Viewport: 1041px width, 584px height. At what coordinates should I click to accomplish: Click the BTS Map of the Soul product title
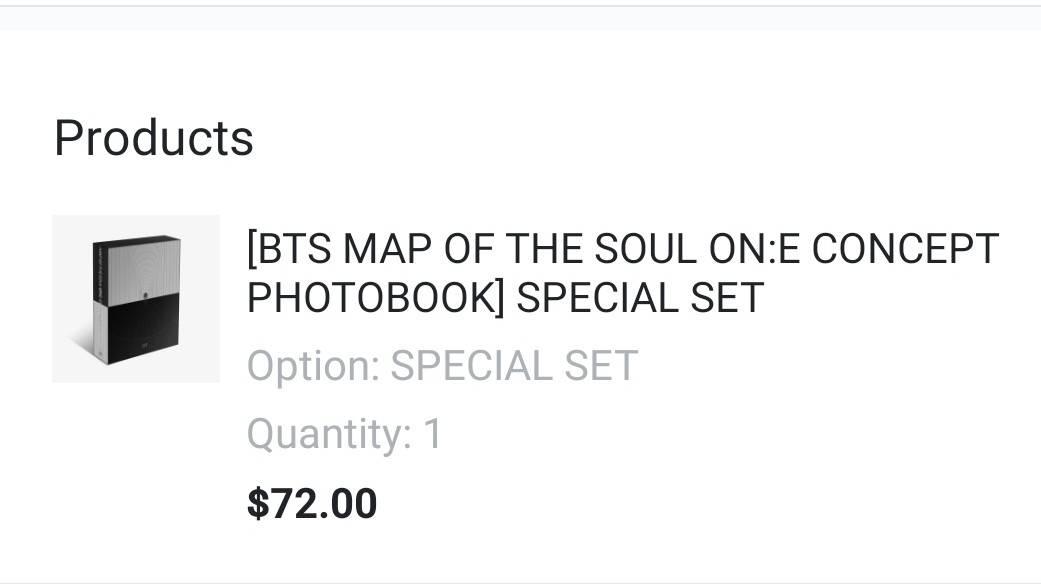[x=622, y=272]
